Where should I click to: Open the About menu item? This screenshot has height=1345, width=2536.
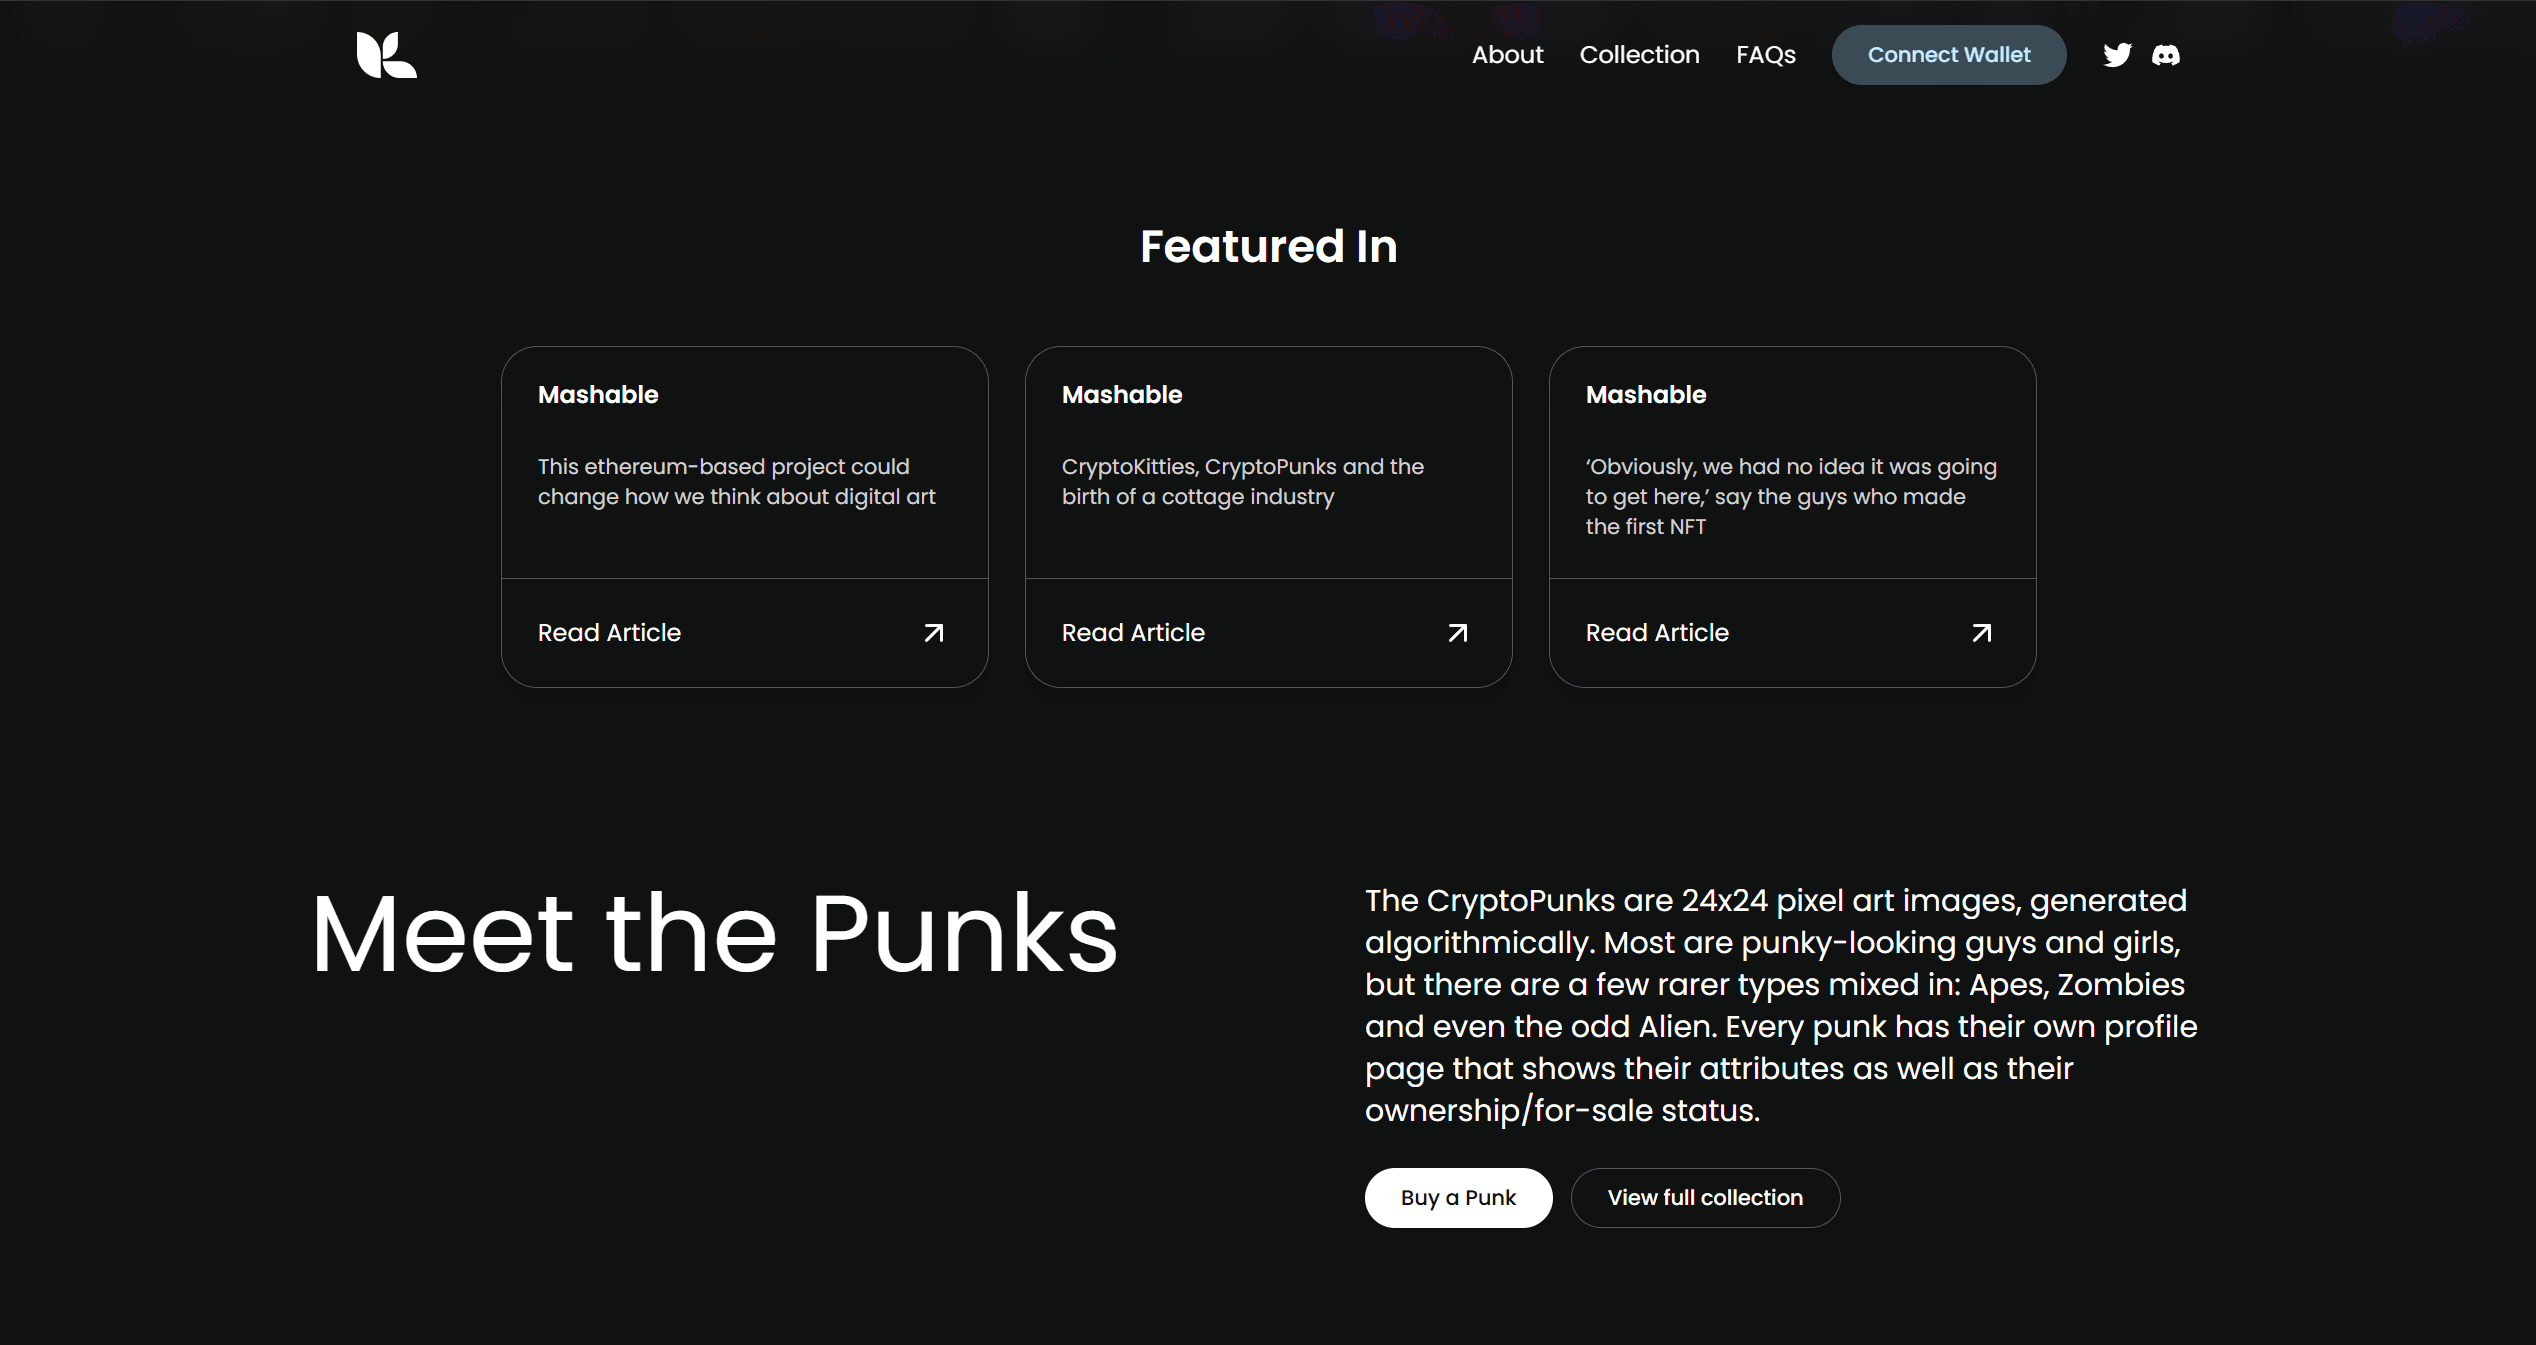tap(1507, 55)
